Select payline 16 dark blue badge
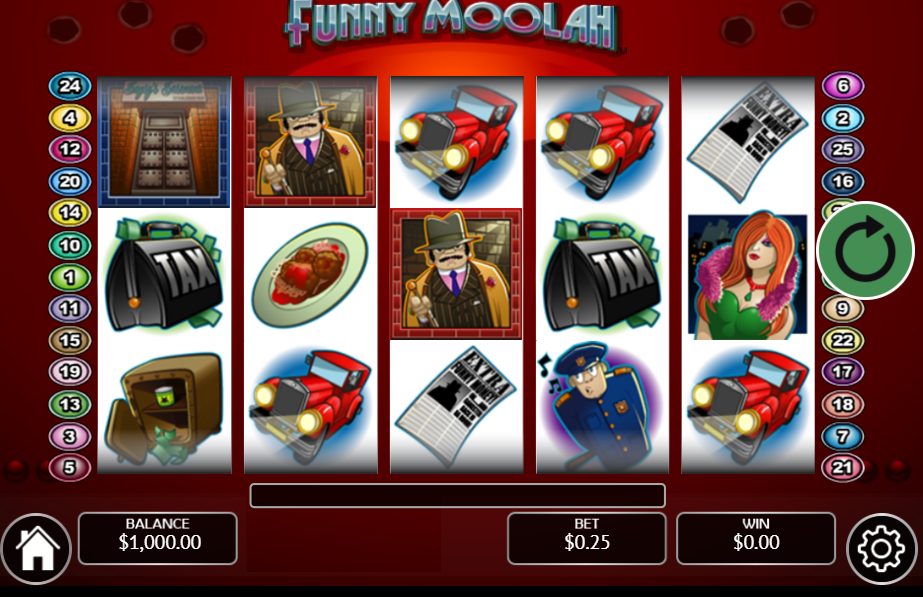The width and height of the screenshot is (923, 597). click(x=843, y=181)
